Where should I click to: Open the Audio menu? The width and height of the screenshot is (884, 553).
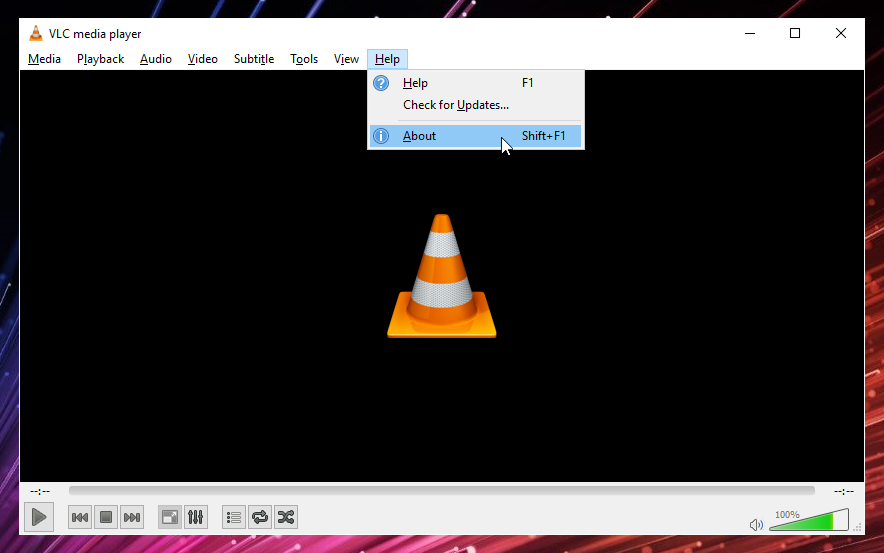156,59
